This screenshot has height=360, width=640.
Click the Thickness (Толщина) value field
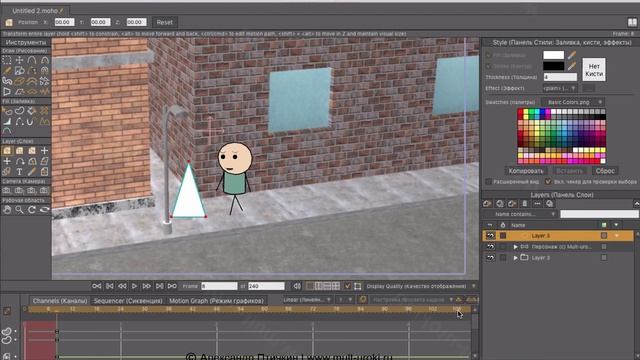560,77
